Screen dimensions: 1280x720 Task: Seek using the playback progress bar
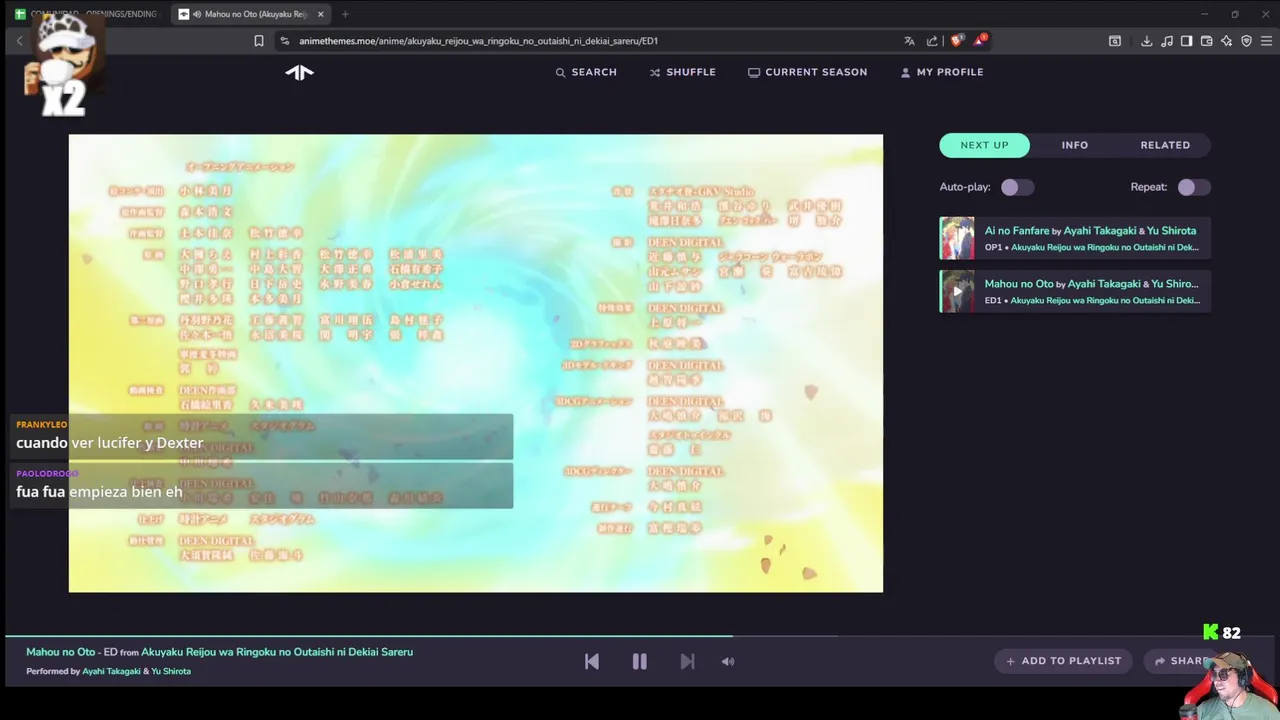(640, 636)
